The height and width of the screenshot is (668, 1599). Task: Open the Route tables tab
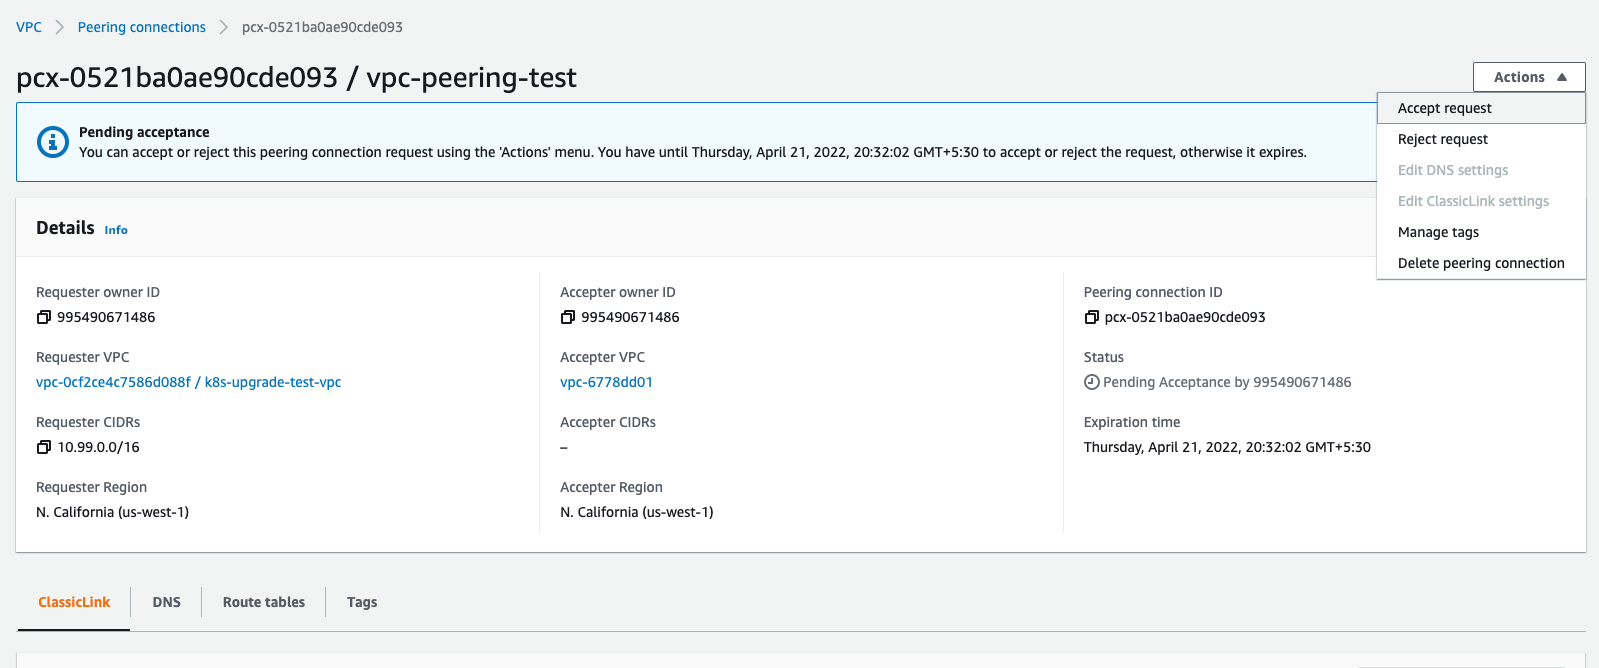263,602
